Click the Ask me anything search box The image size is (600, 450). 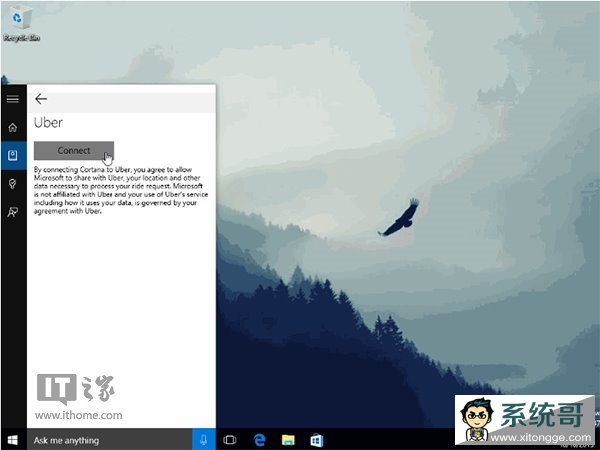[x=109, y=440]
